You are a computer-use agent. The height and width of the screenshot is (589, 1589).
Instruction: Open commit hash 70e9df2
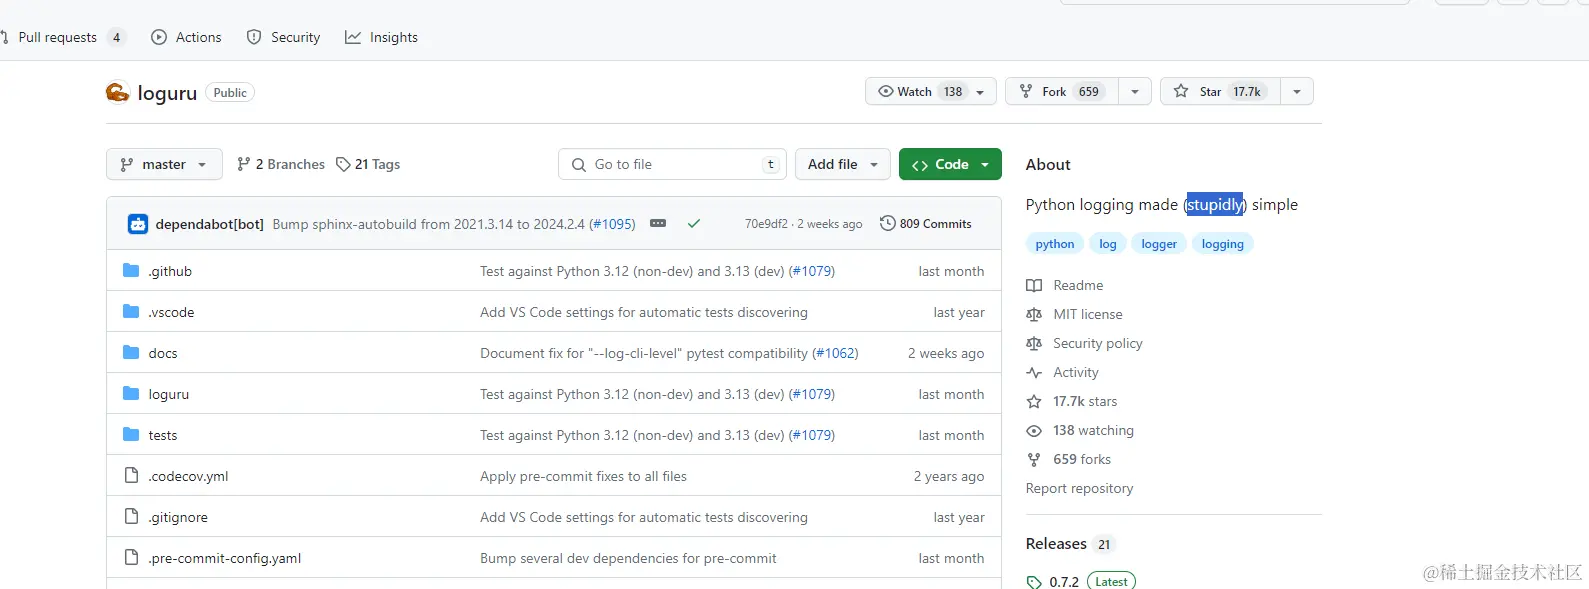pos(766,224)
